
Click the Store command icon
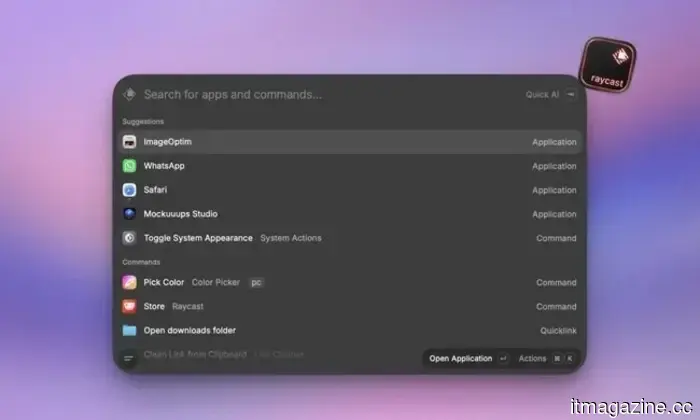tap(129, 307)
